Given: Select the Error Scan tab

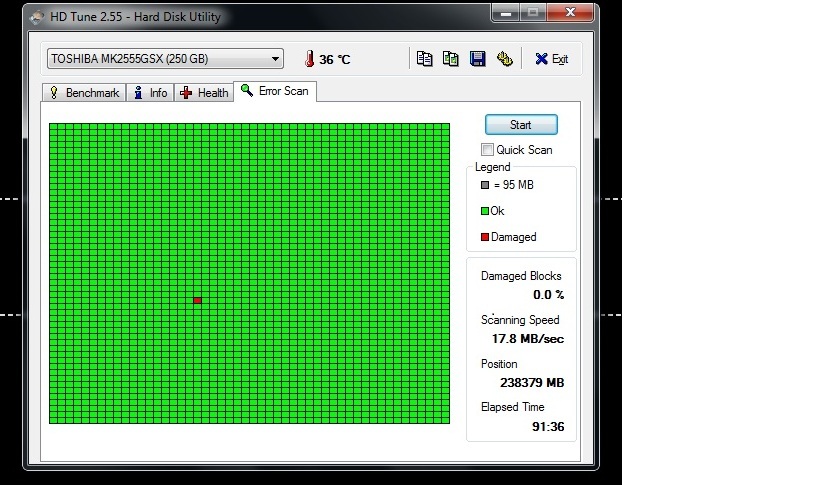Looking at the screenshot, I should coord(275,91).
